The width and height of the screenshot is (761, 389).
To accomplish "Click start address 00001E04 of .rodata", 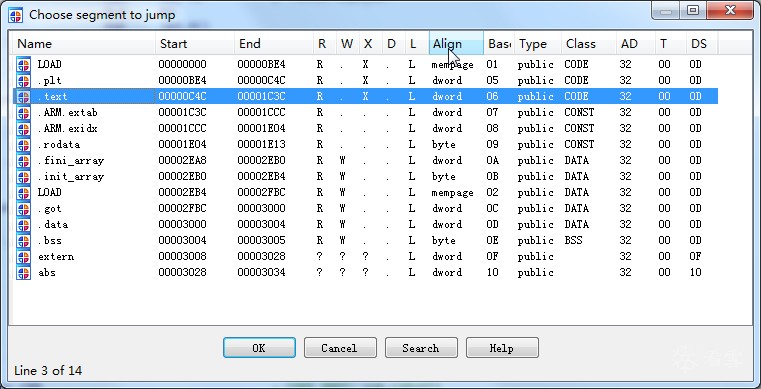I will coord(182,145).
